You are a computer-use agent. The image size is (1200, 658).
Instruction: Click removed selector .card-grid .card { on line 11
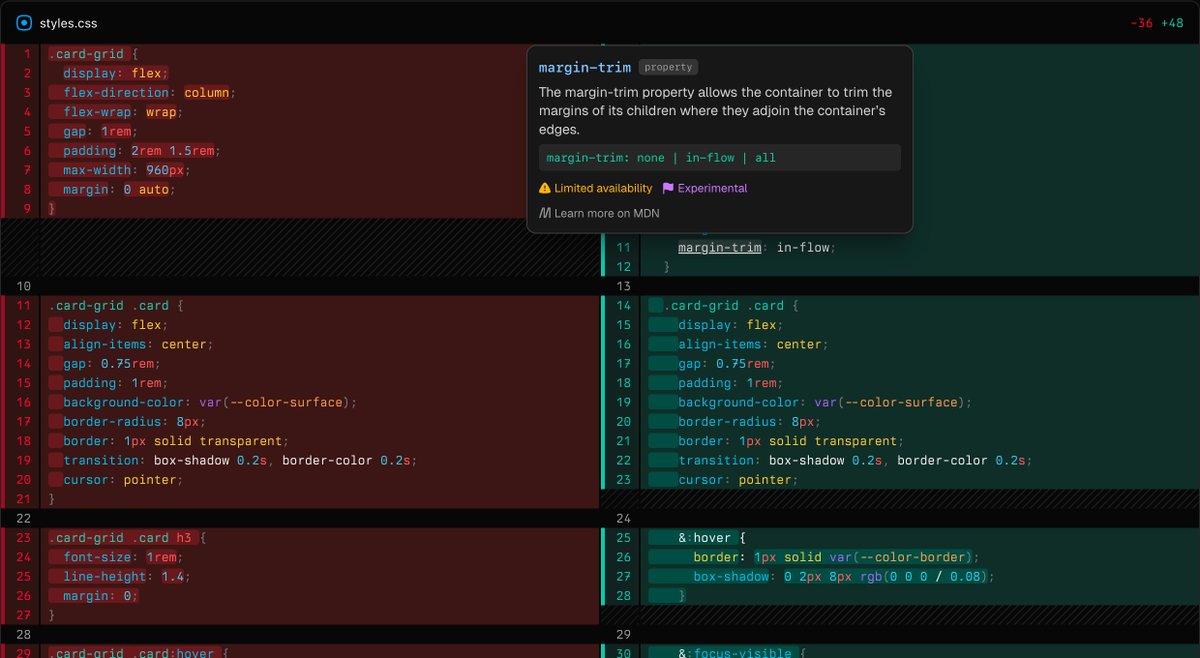click(116, 306)
